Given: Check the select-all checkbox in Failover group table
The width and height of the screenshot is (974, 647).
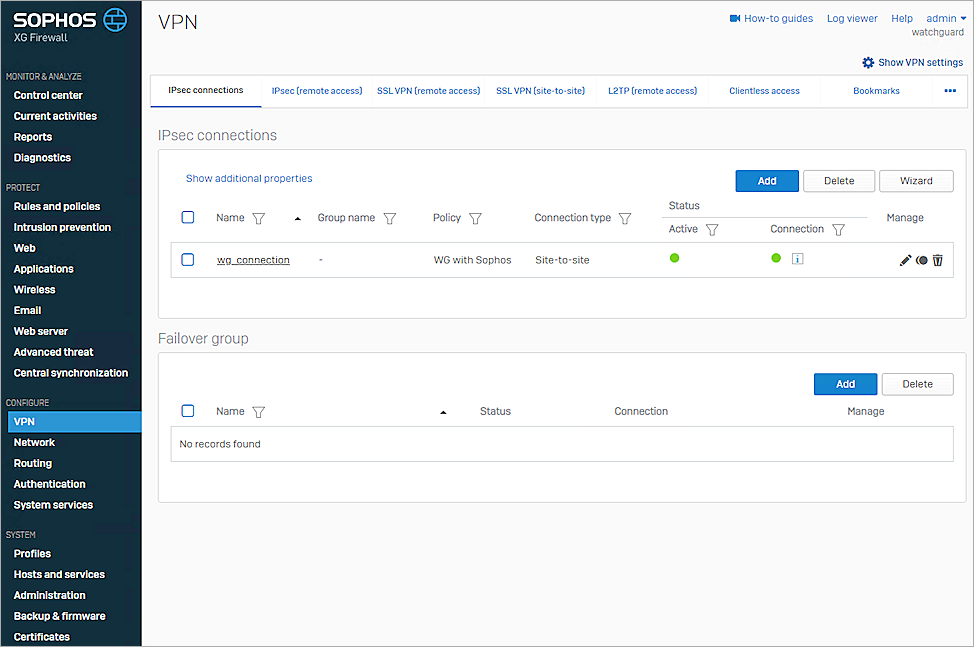Looking at the screenshot, I should [188, 411].
